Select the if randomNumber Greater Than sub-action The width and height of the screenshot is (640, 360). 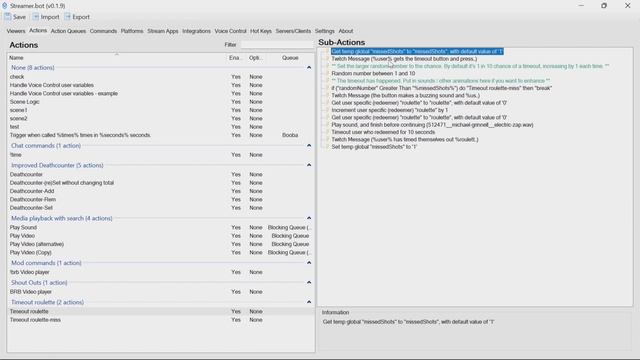pos(442,88)
